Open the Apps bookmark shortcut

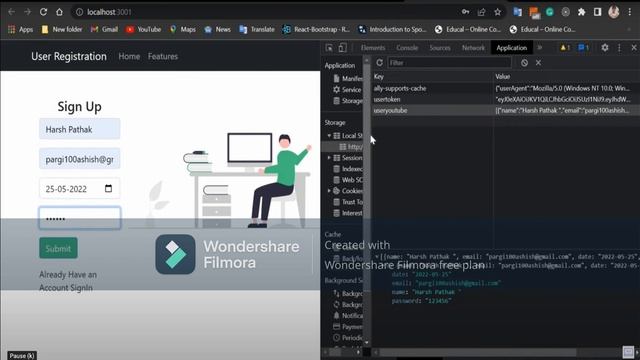point(20,29)
